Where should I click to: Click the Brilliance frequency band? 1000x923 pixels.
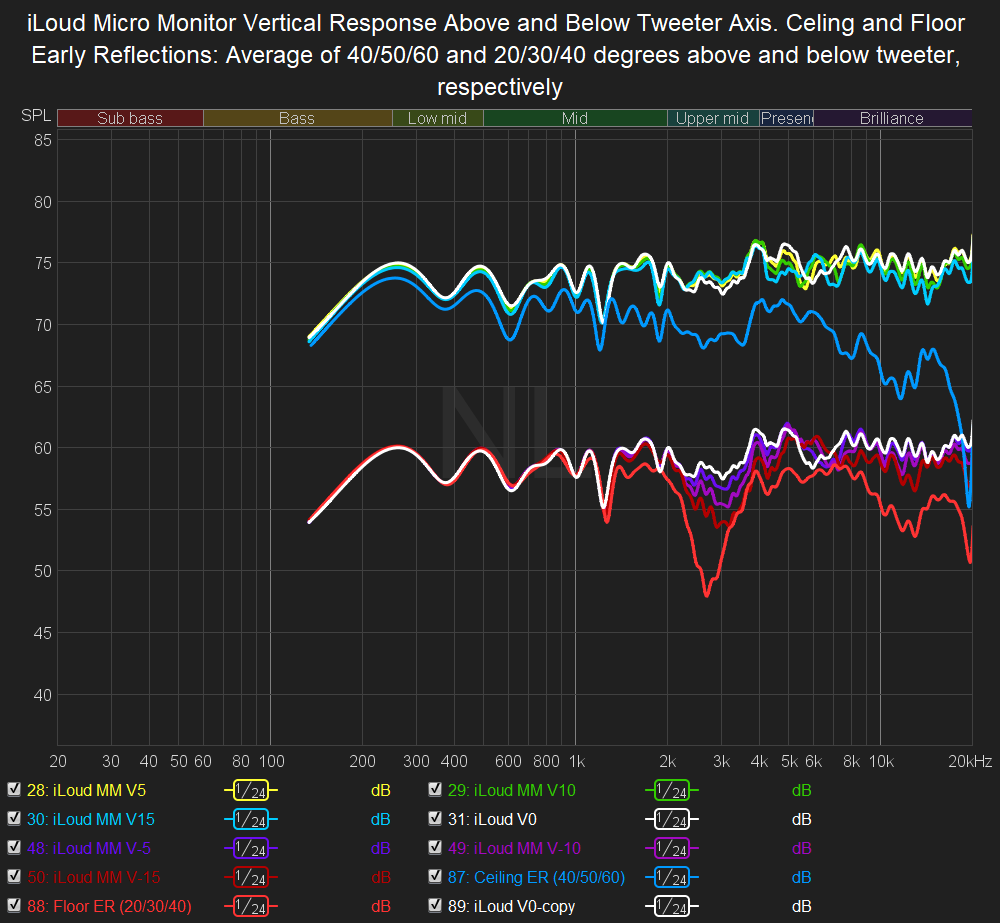click(892, 118)
